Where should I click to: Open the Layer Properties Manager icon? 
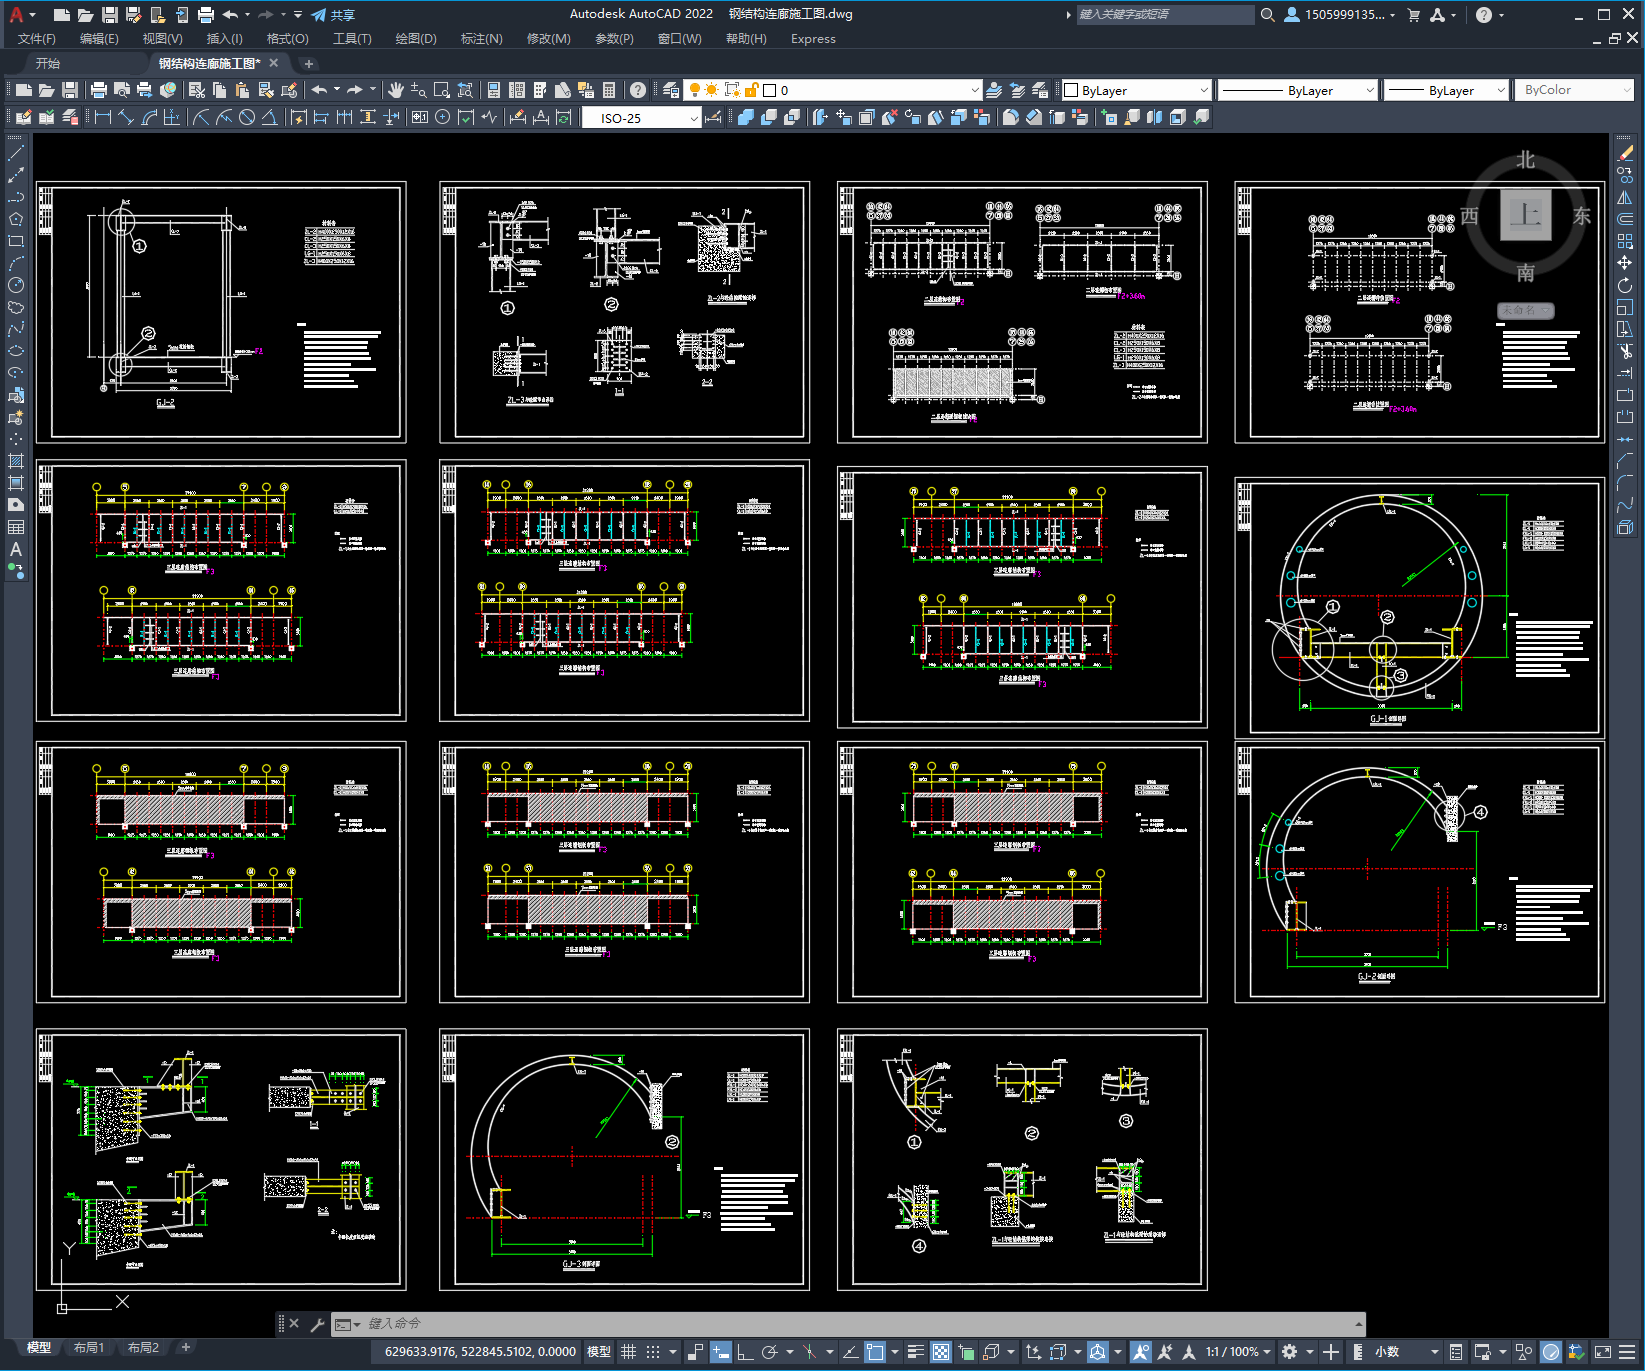[x=671, y=90]
